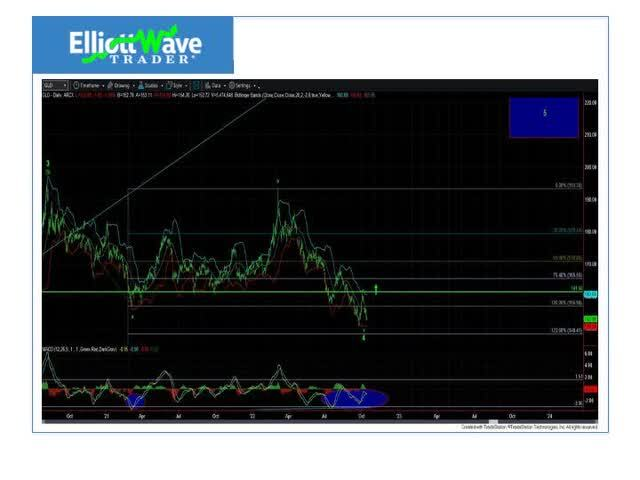This screenshot has width=640, height=480.
Task: Click the blue box labeled 5
Action: pyautogui.click(x=544, y=116)
